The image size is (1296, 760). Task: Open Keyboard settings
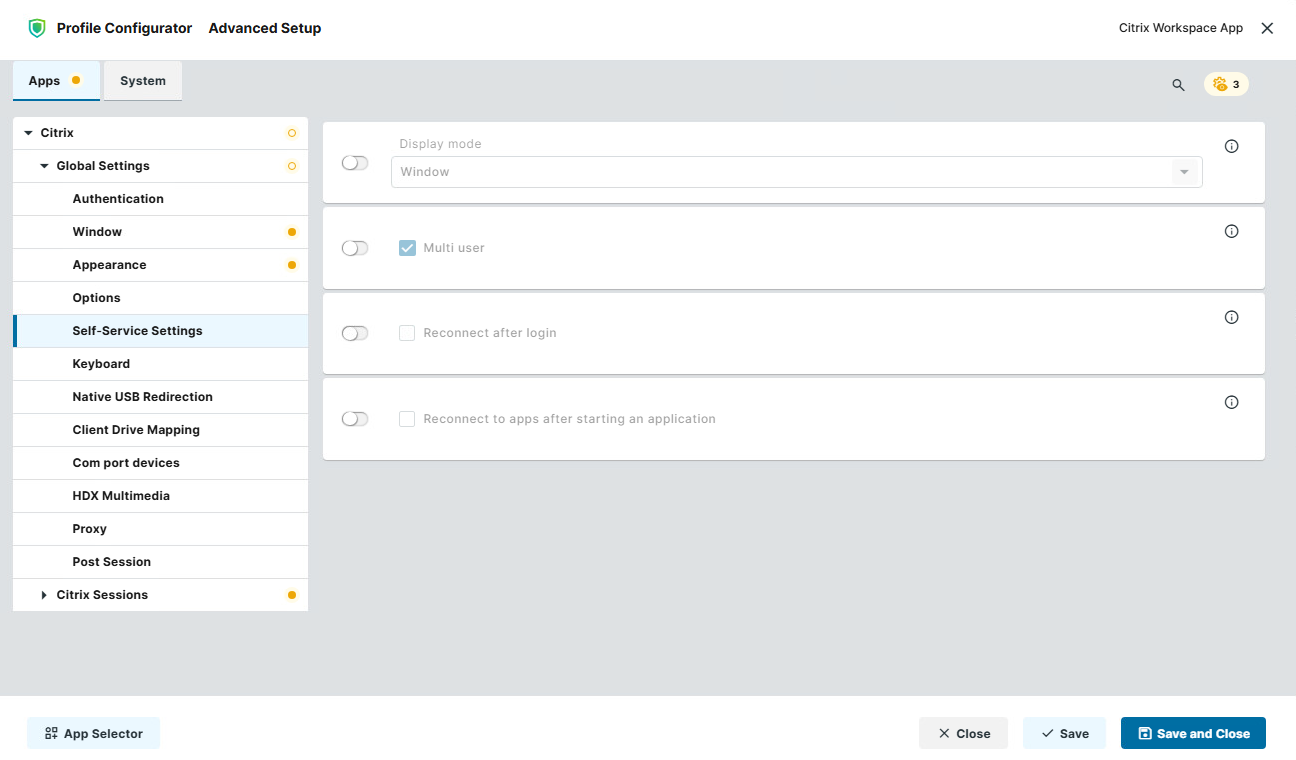click(160, 364)
